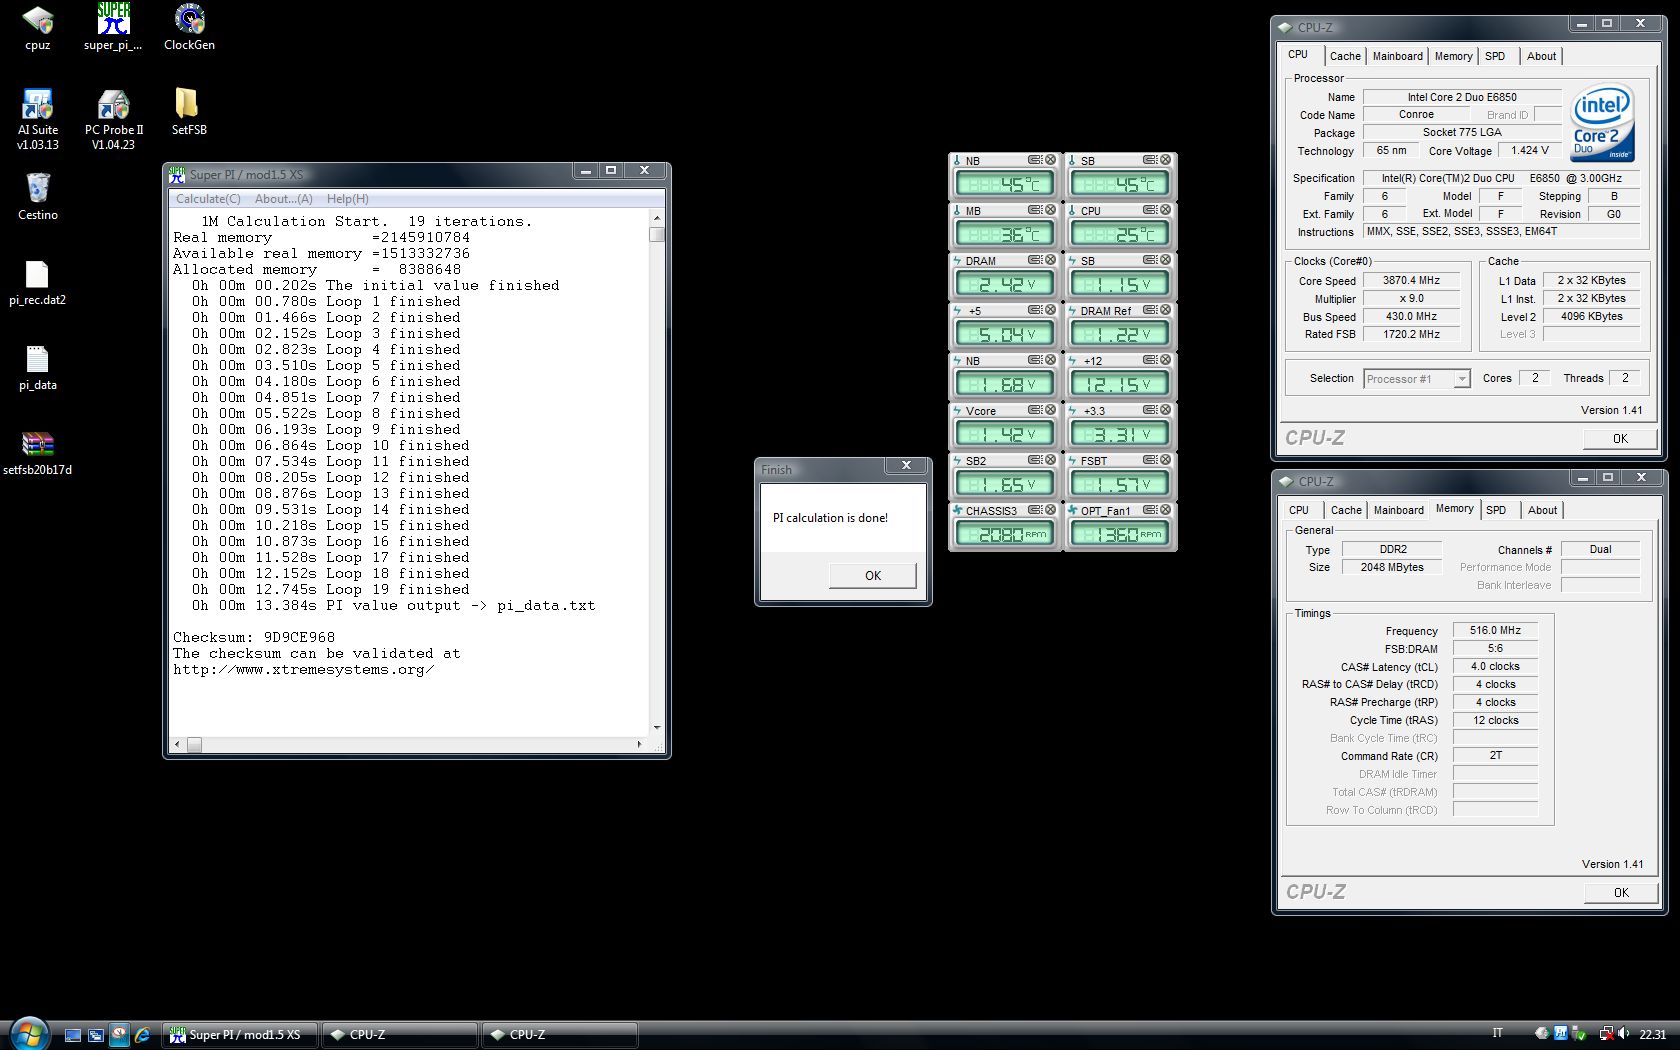Open the Help(H) menu in Super PI
Viewport: 1680px width, 1050px height.
[x=348, y=199]
